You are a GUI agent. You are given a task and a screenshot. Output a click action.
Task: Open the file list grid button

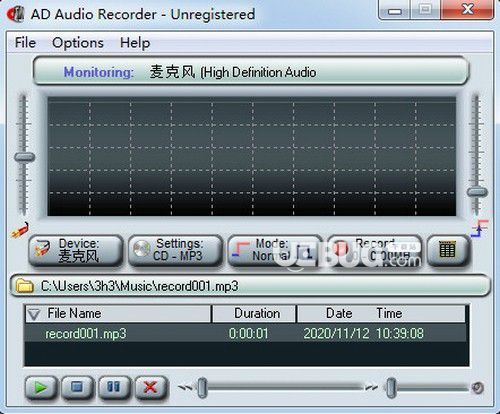(448, 251)
